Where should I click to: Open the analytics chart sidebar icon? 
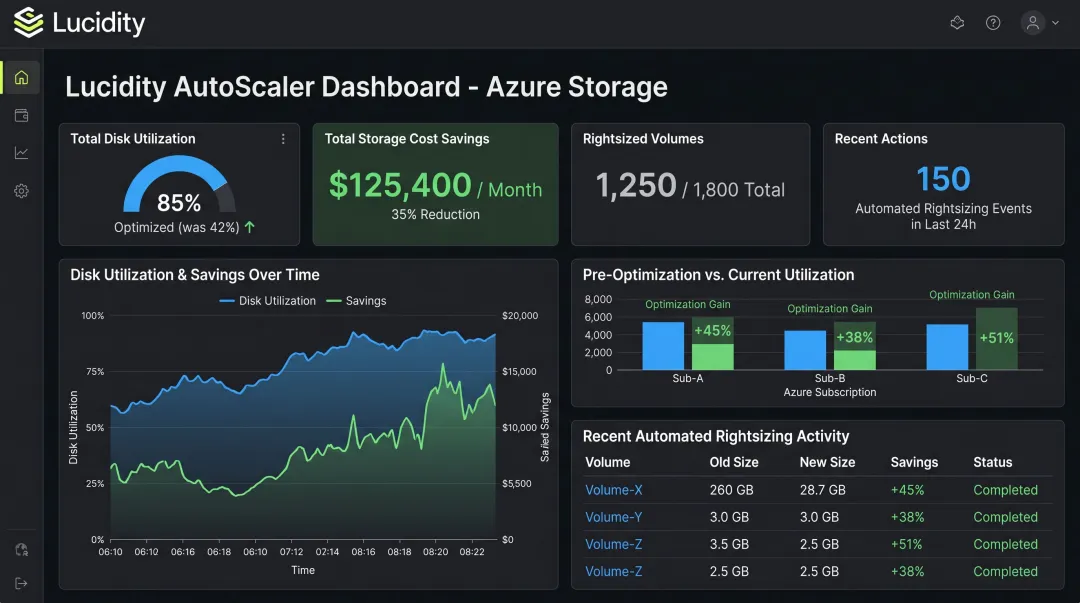pos(21,153)
